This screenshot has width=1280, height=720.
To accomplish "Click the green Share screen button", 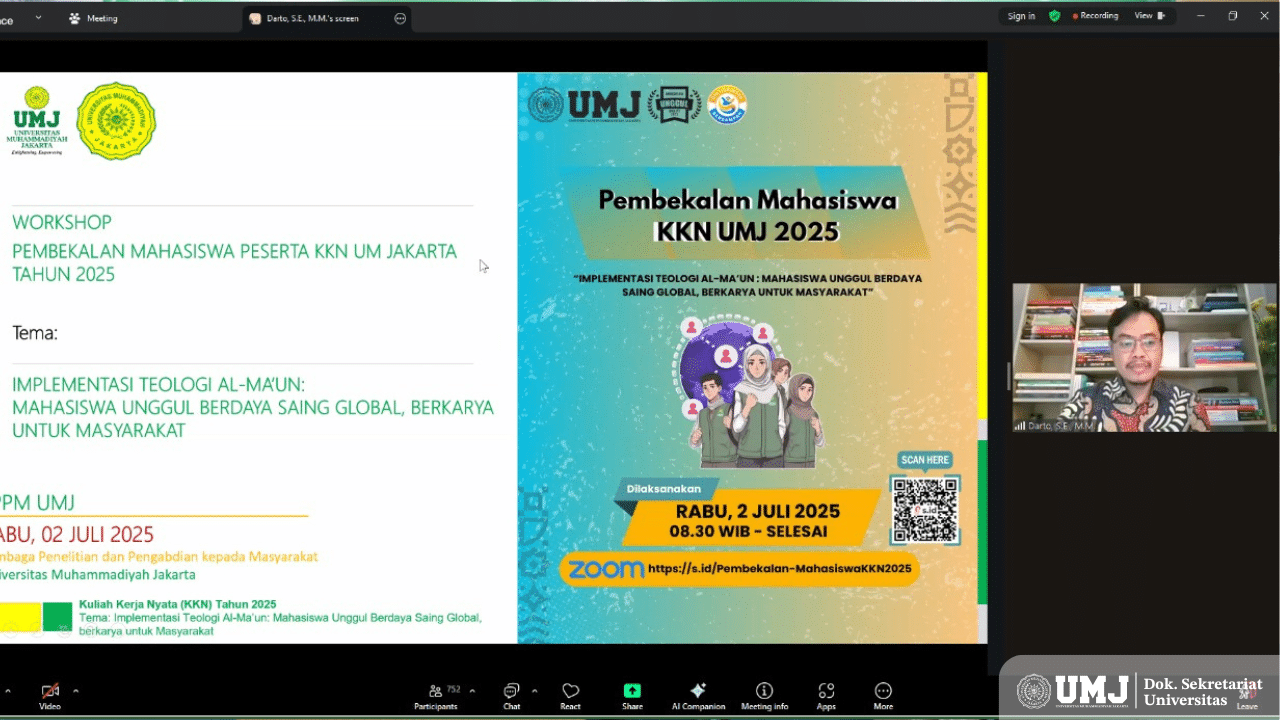I will [x=632, y=696].
